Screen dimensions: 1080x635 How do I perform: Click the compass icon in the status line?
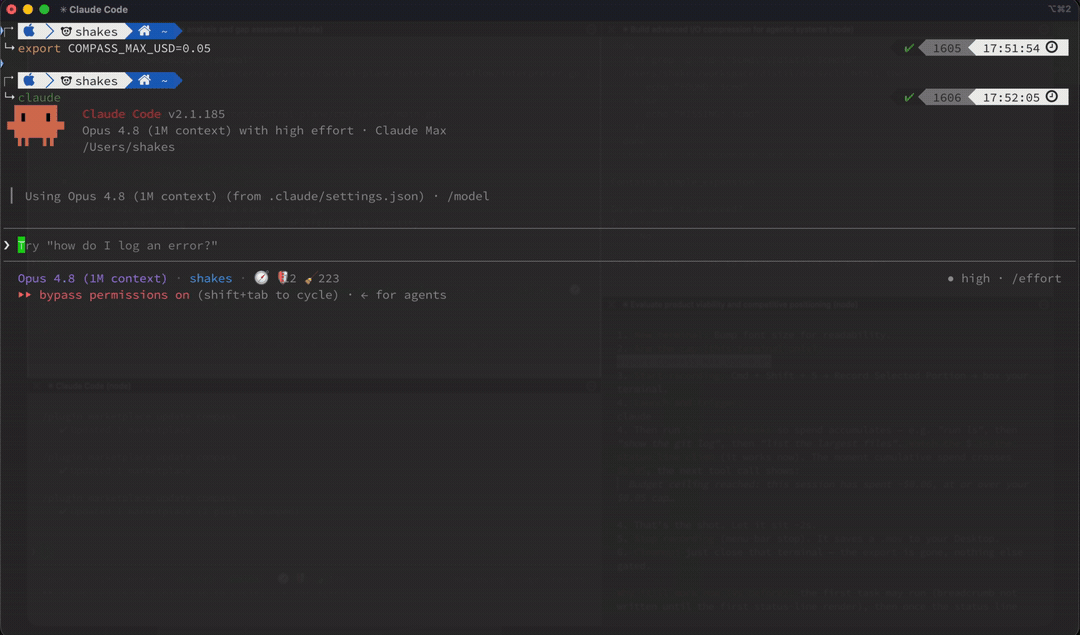[261, 278]
